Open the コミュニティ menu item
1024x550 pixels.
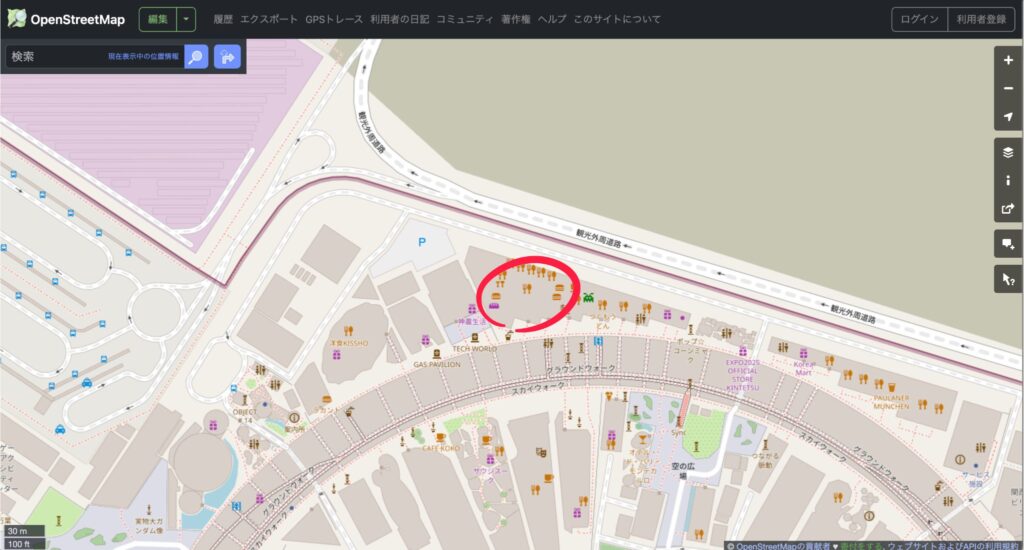tap(464, 20)
